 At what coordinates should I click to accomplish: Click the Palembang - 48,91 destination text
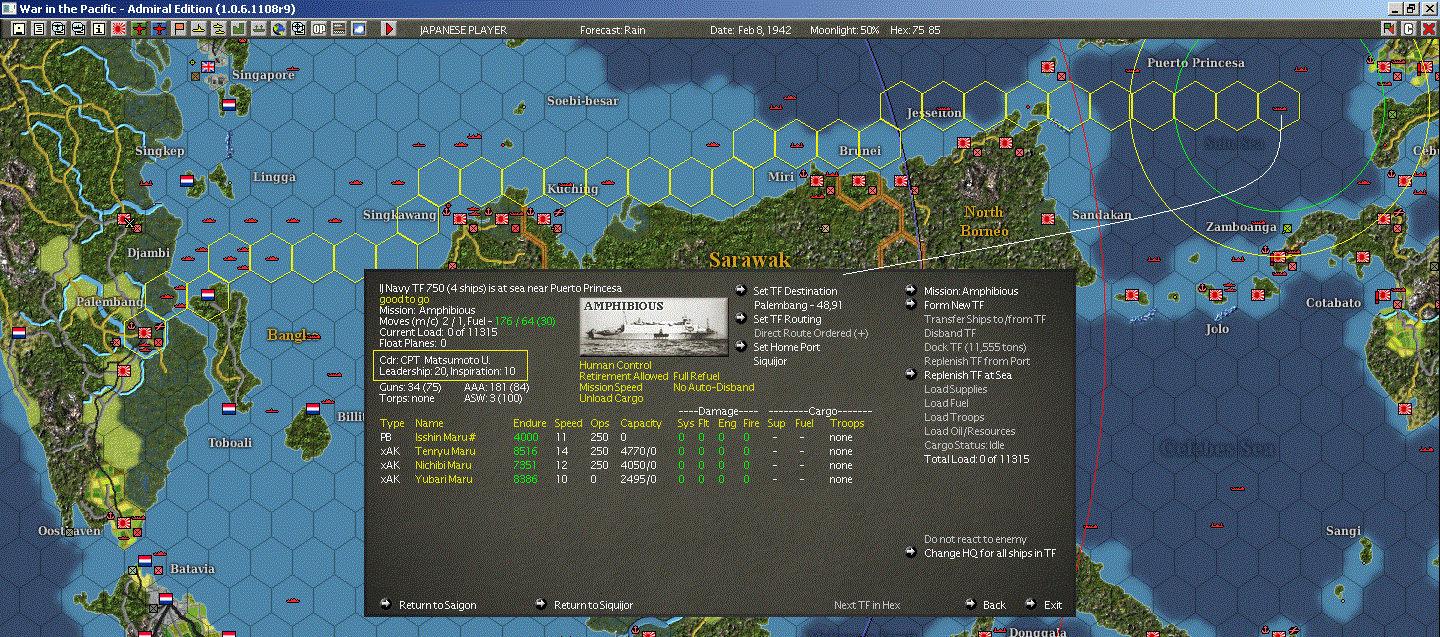click(797, 305)
